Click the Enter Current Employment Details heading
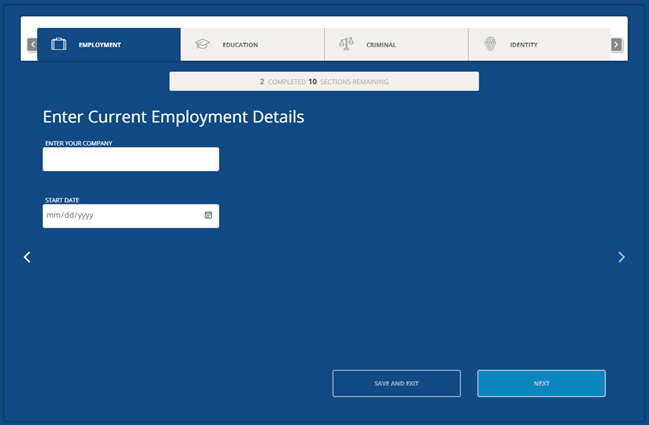 tap(173, 117)
